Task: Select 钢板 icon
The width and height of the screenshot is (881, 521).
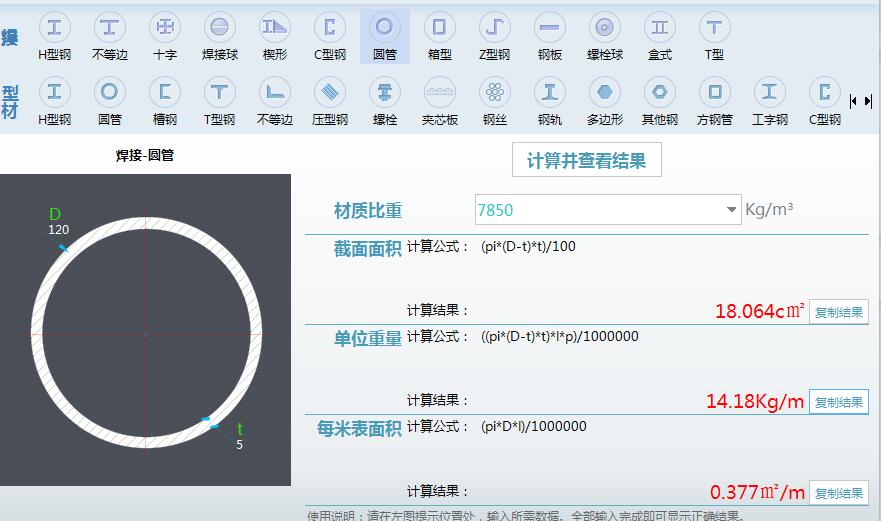Action: (x=550, y=27)
